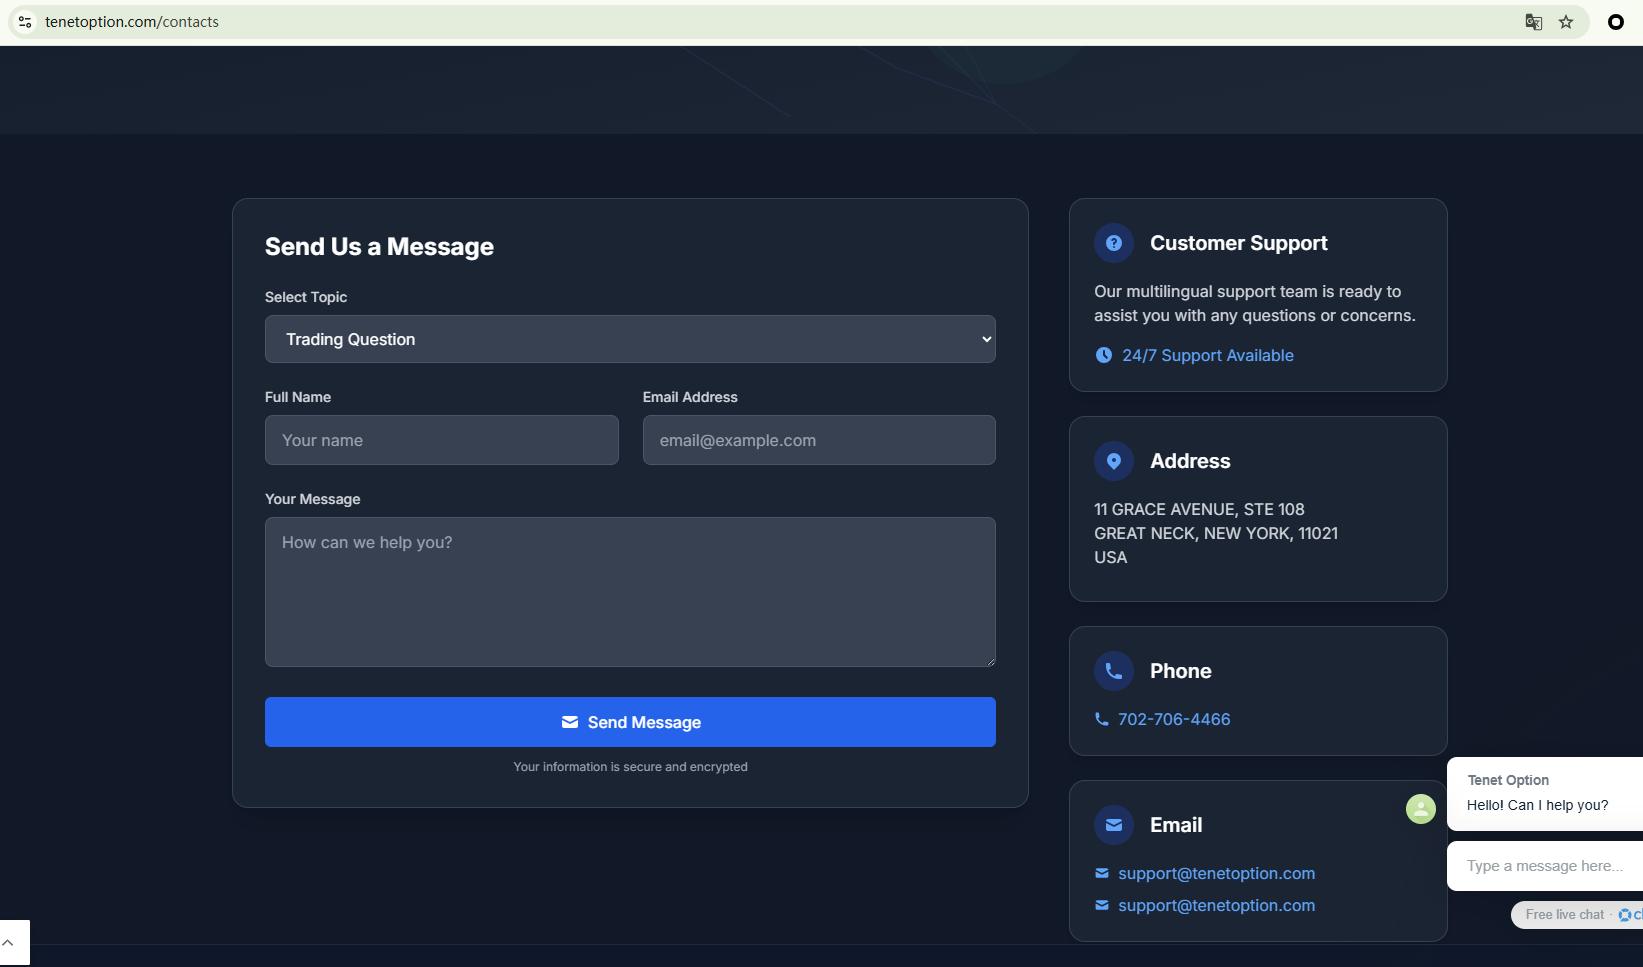Viewport: 1643px width, 967px height.
Task: Click the green chat agent avatar
Action: [1420, 809]
